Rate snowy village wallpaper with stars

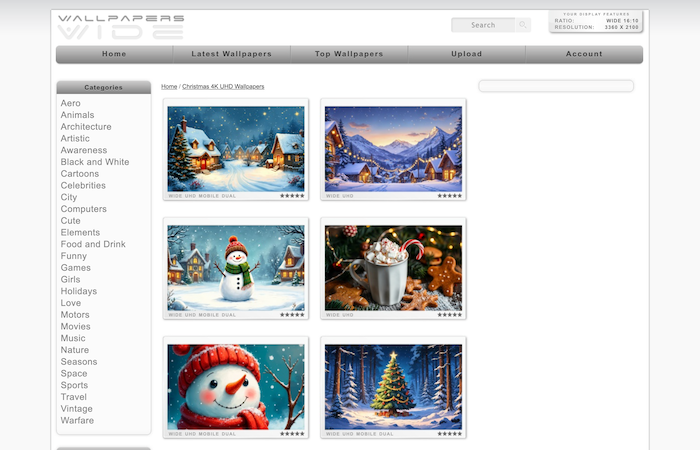(292, 196)
